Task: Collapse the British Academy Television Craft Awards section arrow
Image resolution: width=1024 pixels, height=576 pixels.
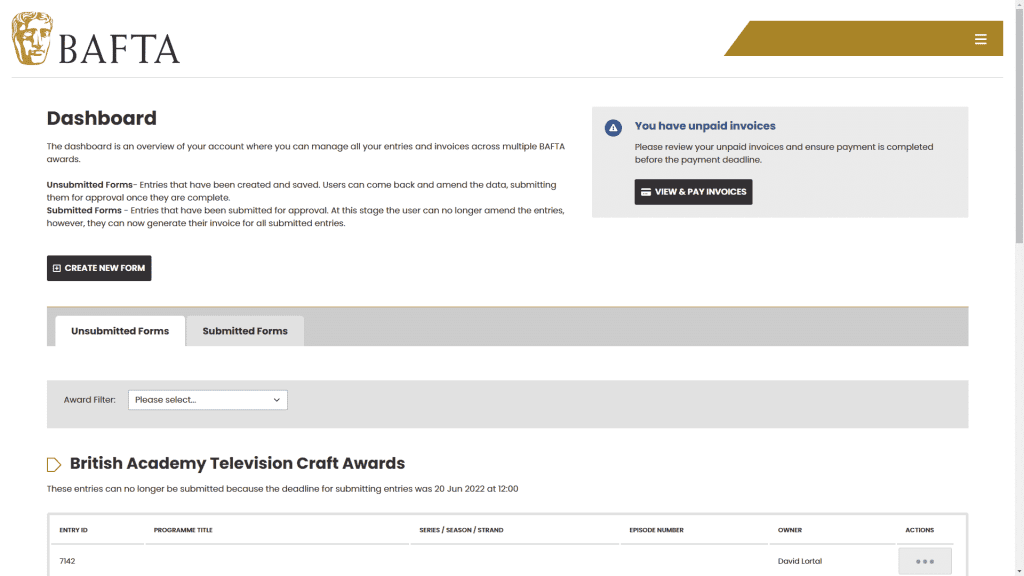Action: 54,464
